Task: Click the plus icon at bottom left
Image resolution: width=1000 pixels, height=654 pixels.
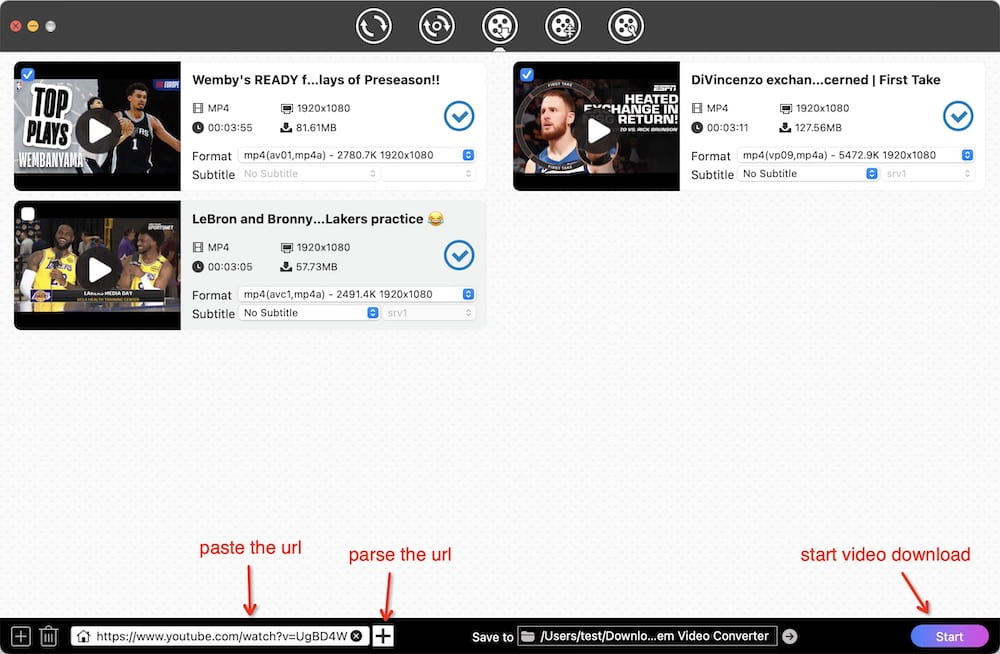Action: [20, 635]
